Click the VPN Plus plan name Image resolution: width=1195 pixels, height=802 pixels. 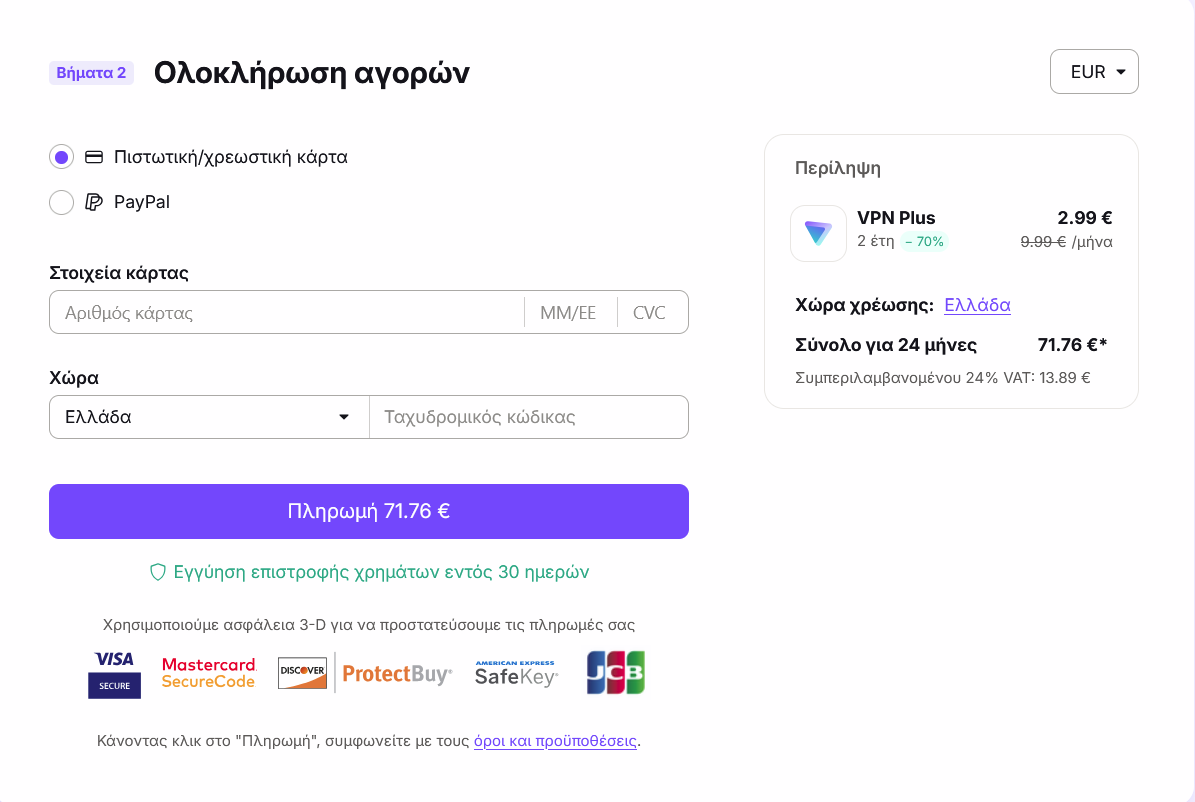coord(896,218)
